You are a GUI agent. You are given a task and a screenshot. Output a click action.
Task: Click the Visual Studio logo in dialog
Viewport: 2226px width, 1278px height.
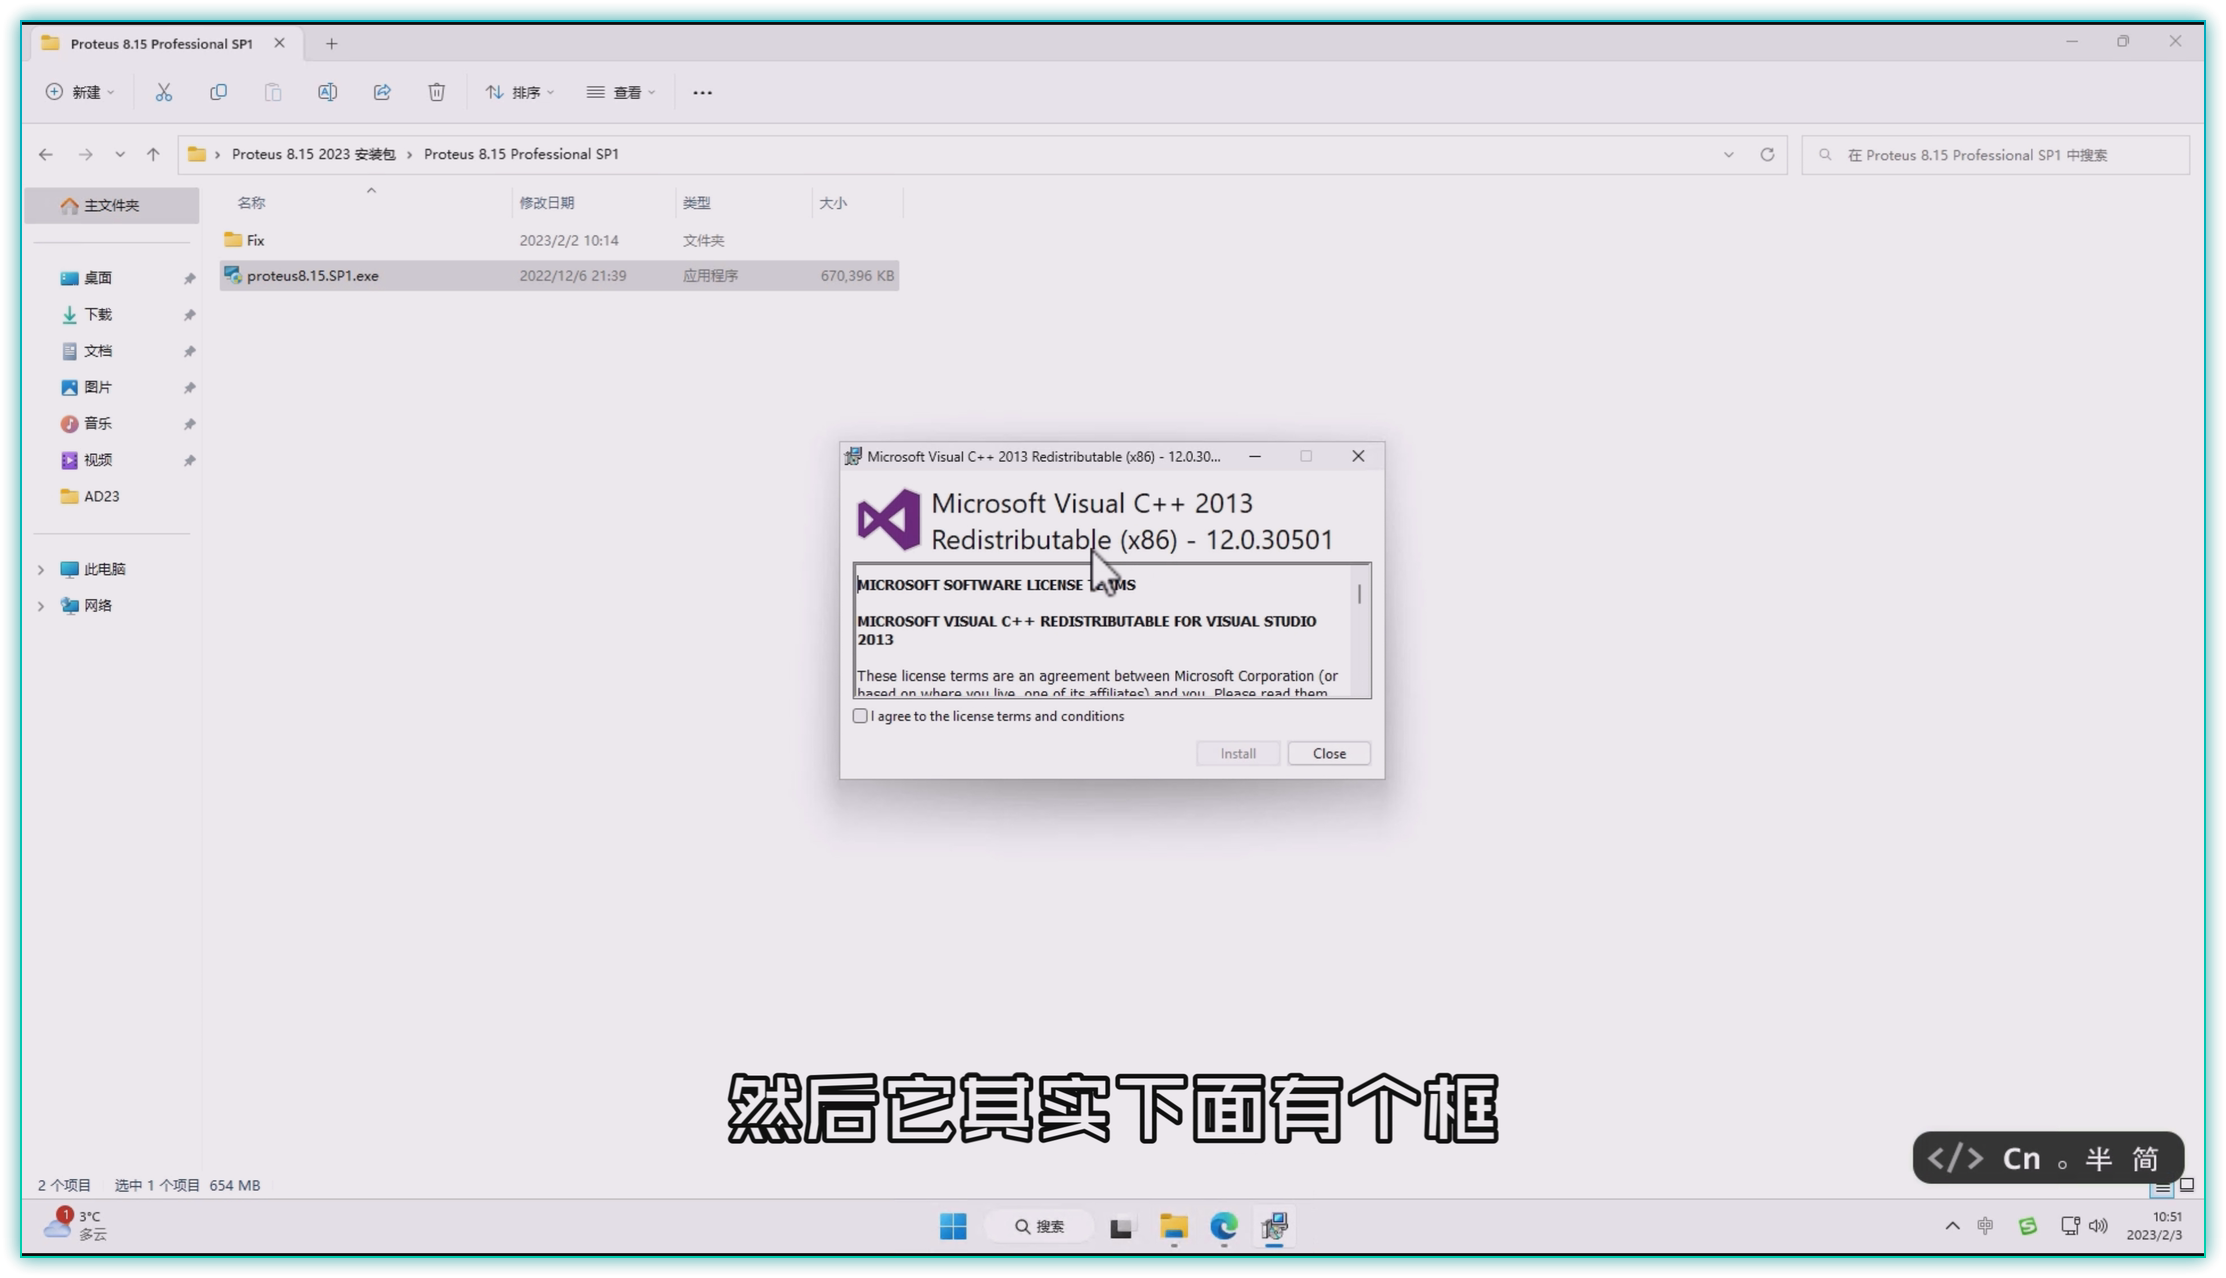[x=888, y=520]
